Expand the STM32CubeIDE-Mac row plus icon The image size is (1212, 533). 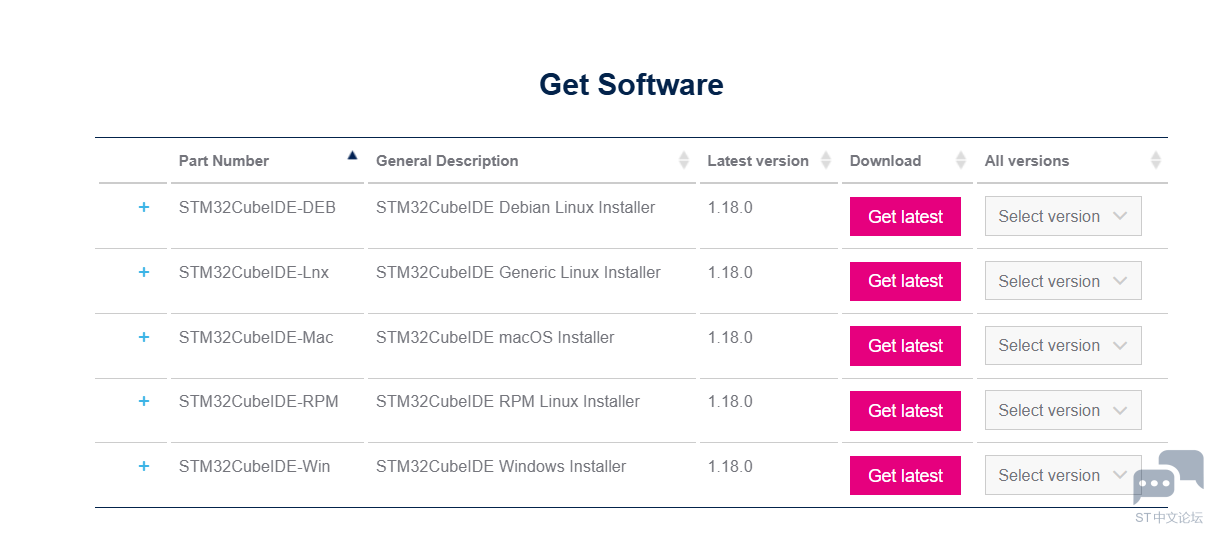pos(144,337)
